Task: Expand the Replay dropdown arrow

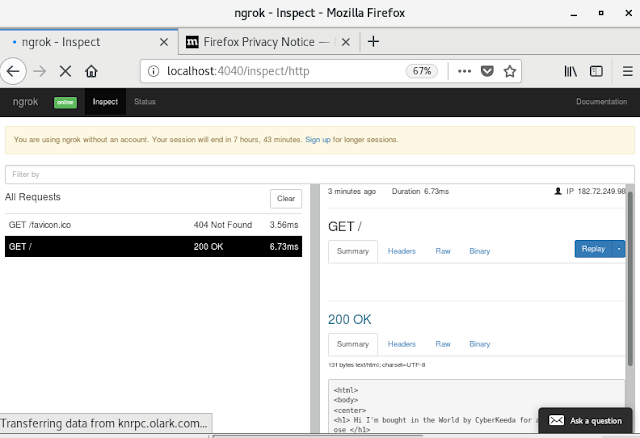Action: point(619,249)
